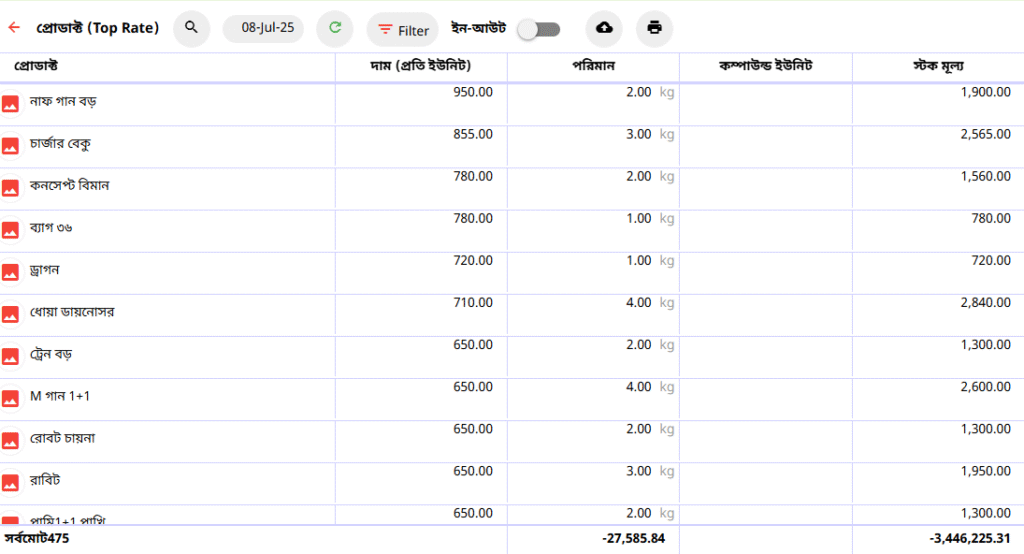The height and width of the screenshot is (554, 1024).
Task: Sort by প্রোডাক্ট column header
Action: 37,66
